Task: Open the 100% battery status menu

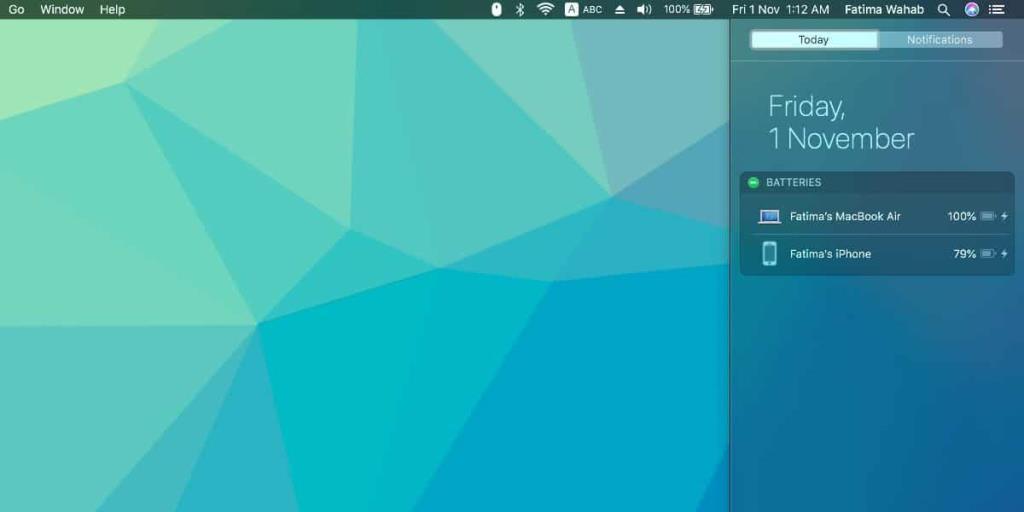Action: coord(688,9)
